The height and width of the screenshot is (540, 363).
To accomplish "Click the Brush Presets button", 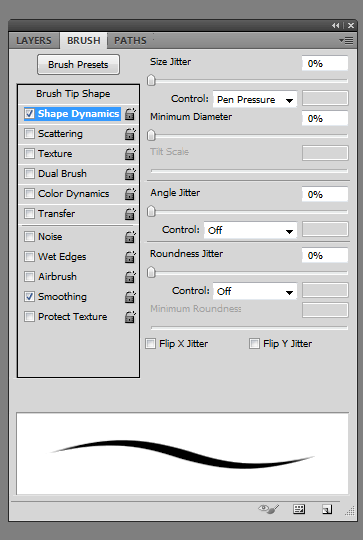I will 78,64.
